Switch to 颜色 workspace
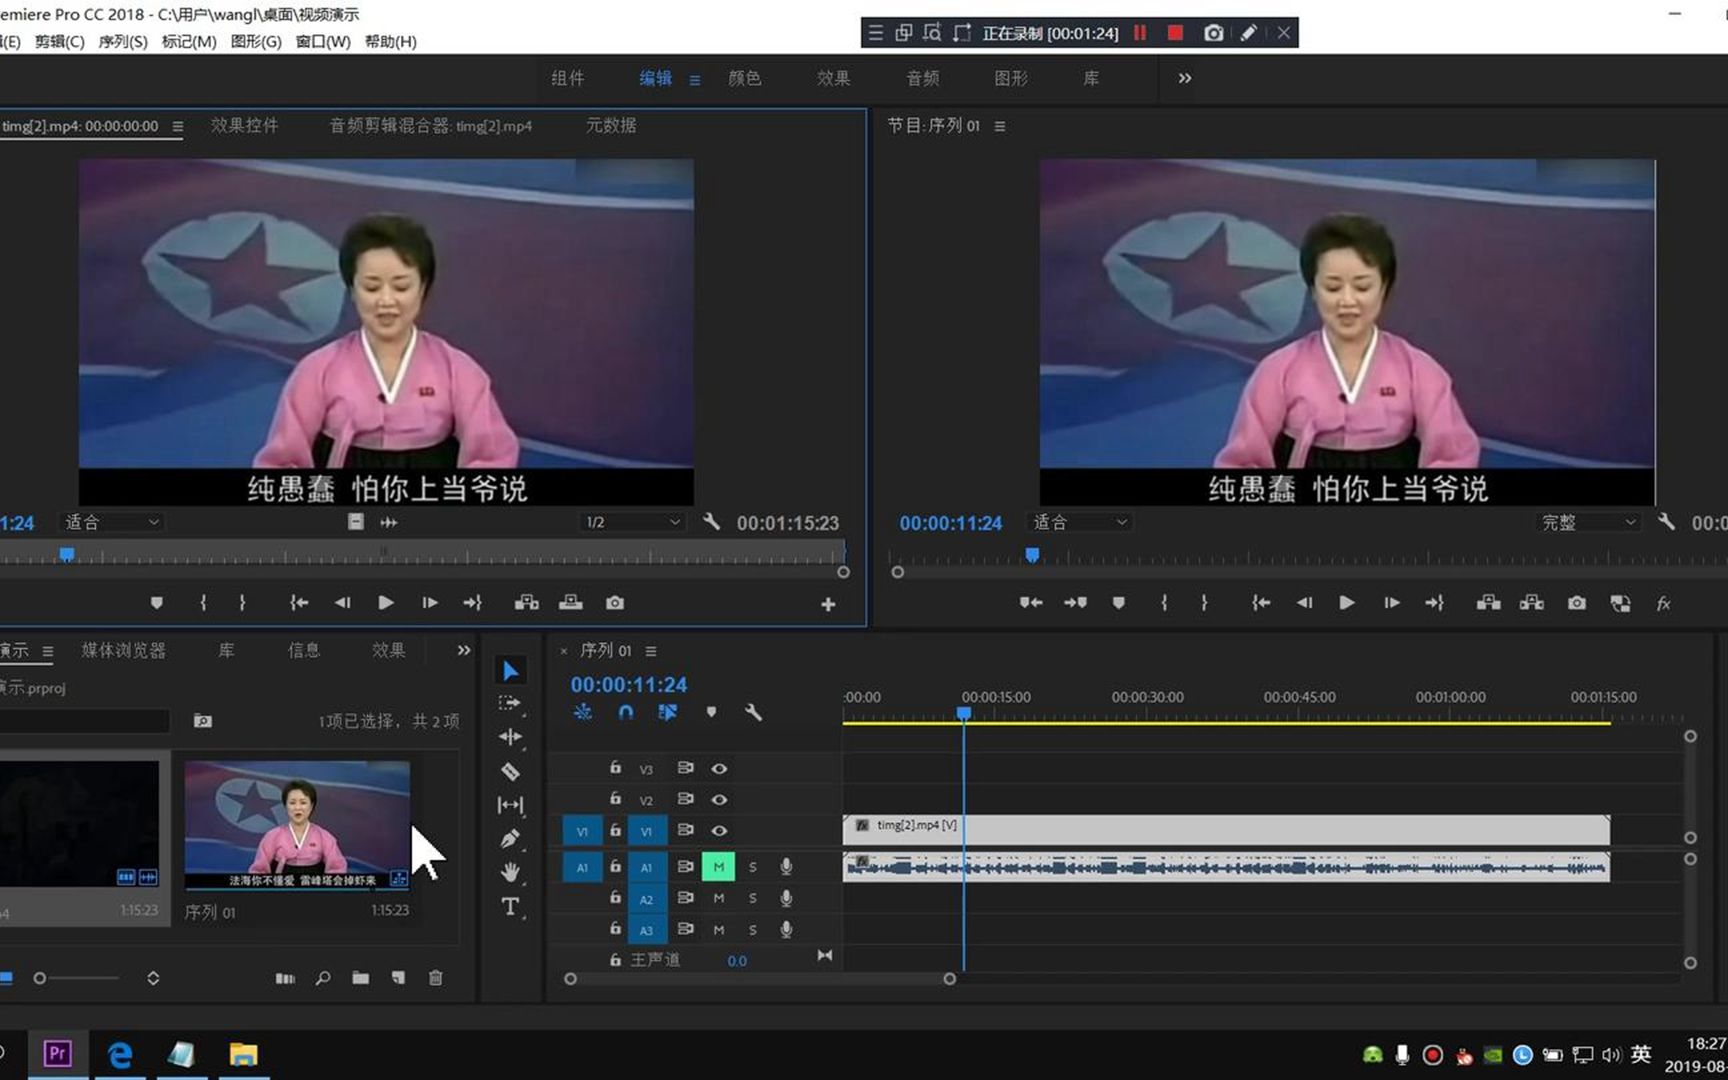Screen dimensions: 1728x1080 [744, 78]
